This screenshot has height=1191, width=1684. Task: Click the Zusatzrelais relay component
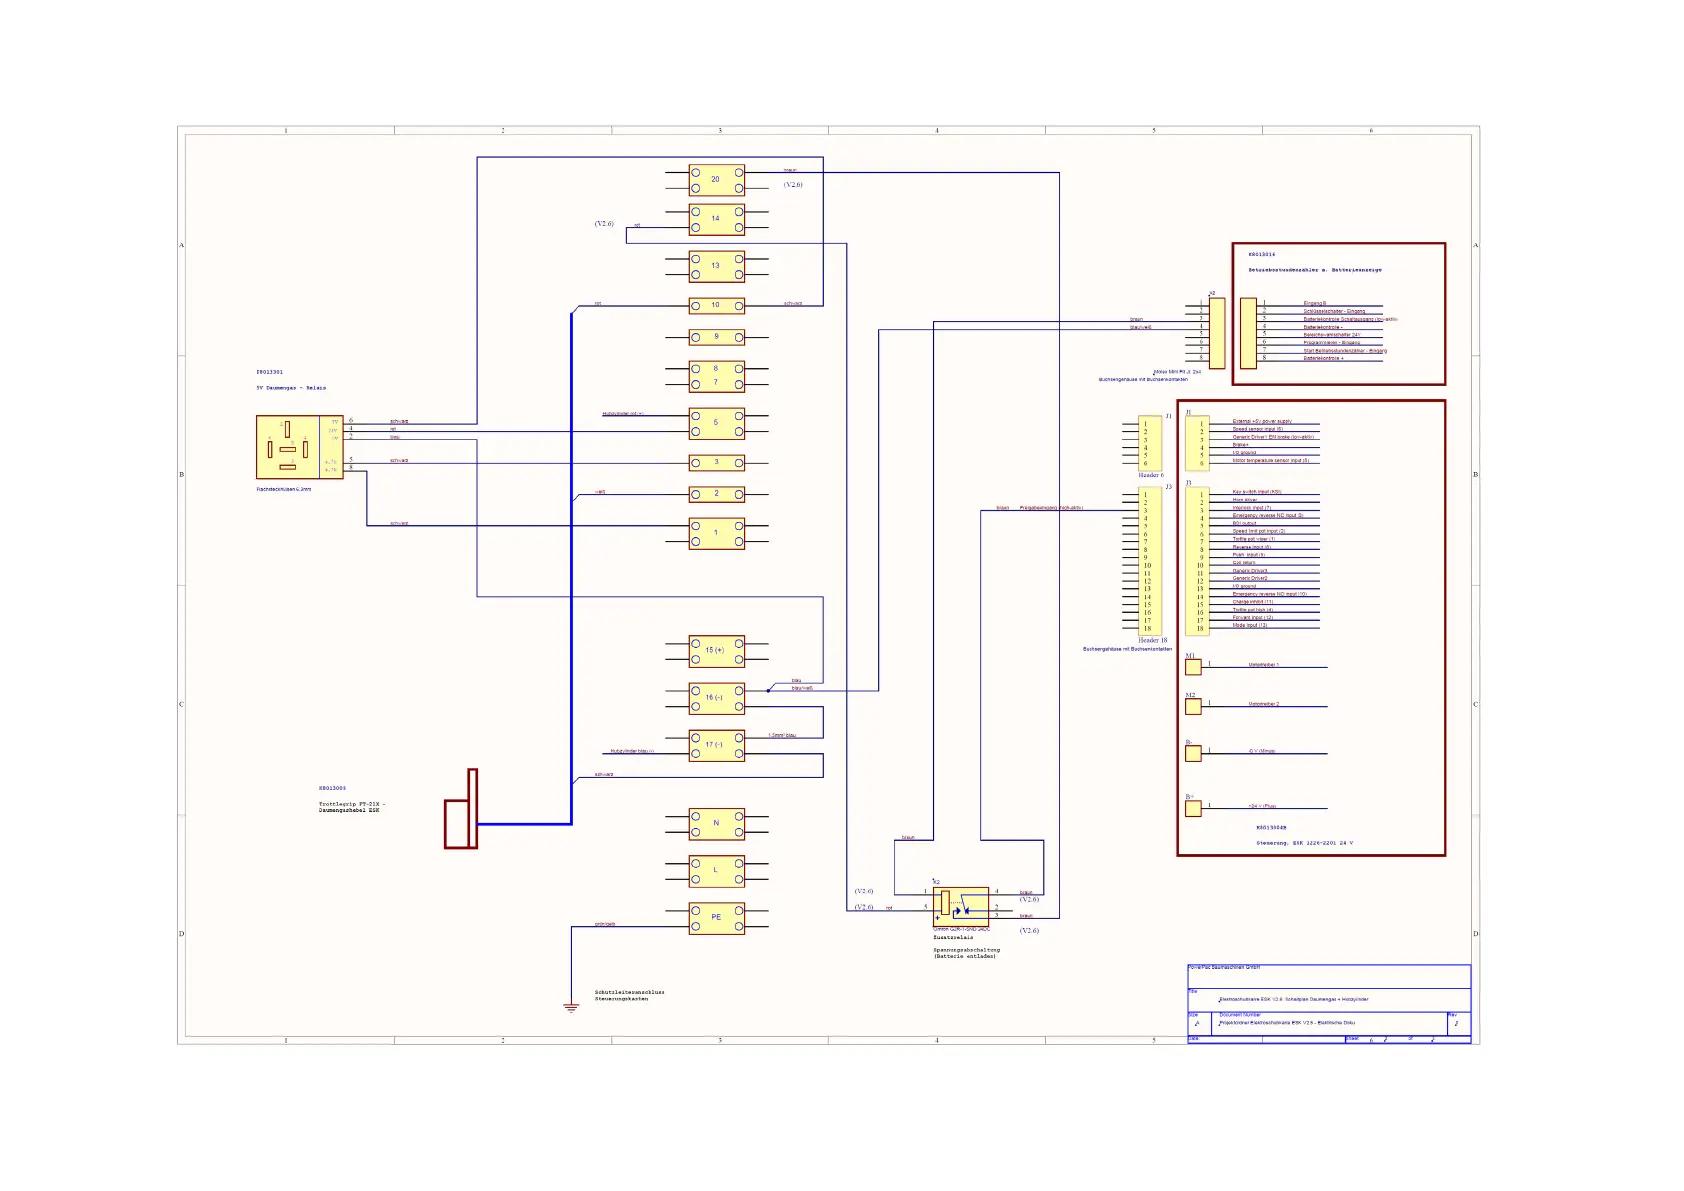click(961, 907)
